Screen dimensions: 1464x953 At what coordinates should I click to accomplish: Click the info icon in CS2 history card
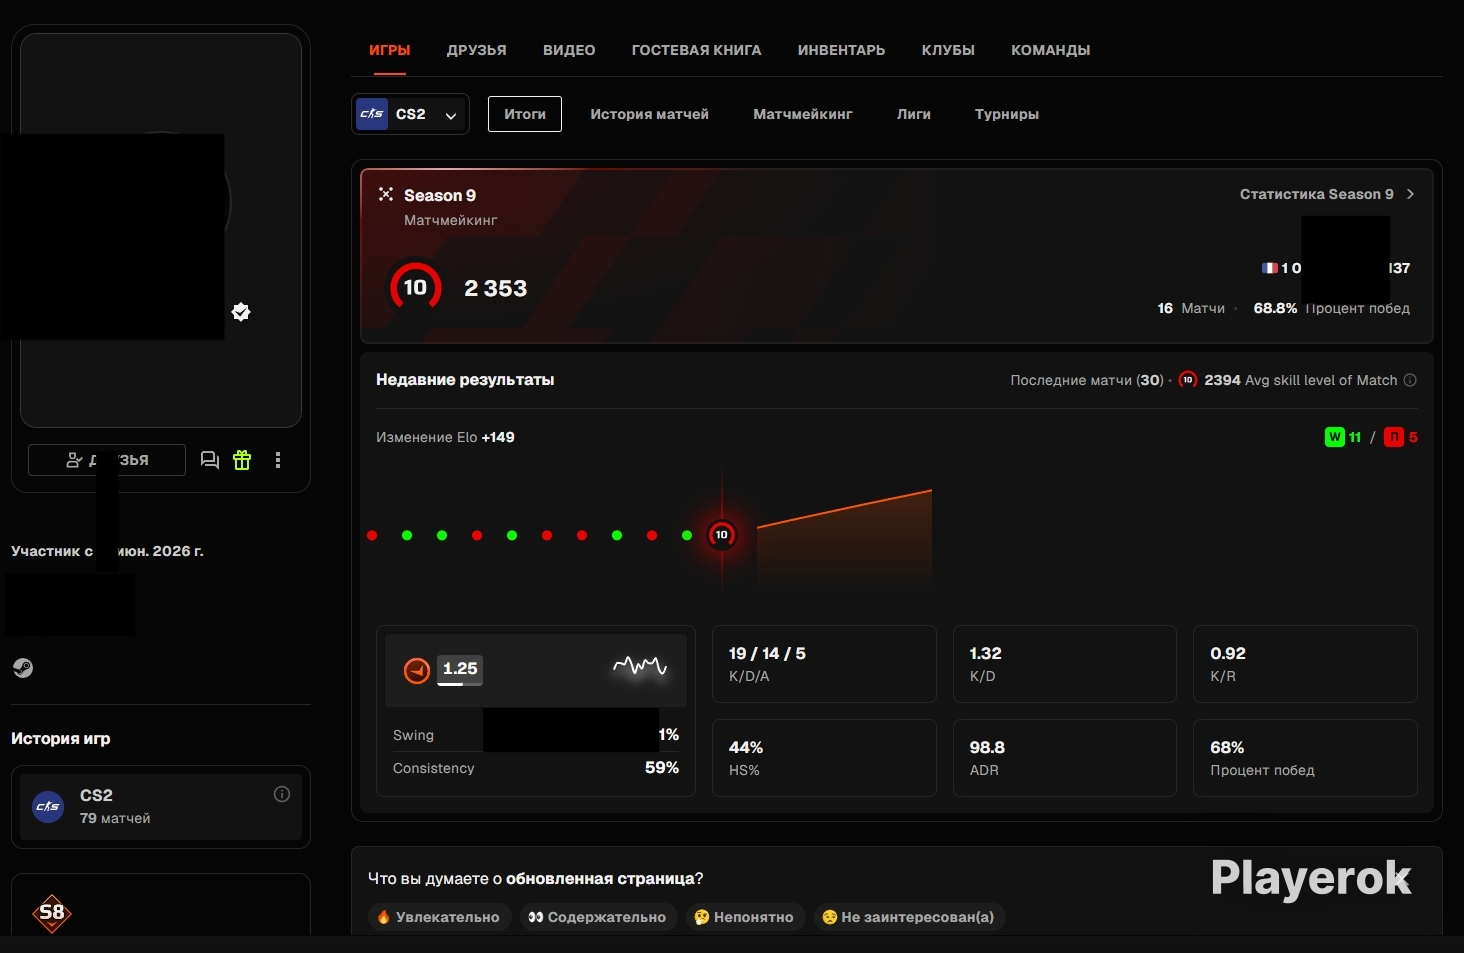pyautogui.click(x=282, y=794)
